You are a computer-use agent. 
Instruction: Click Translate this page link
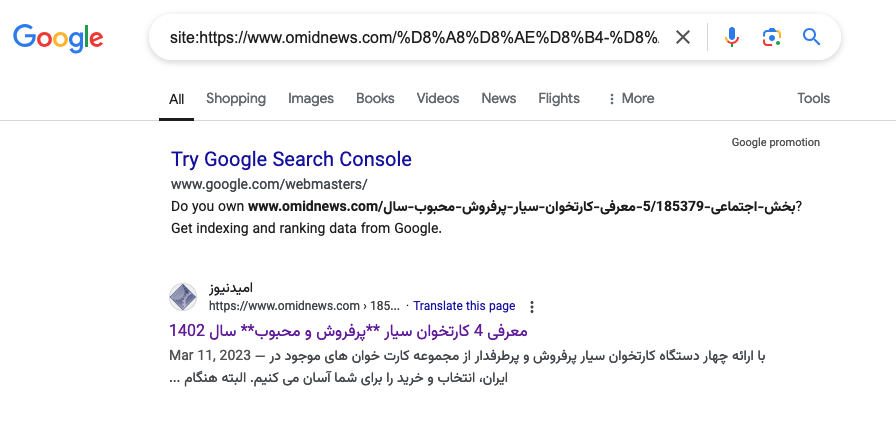click(464, 306)
